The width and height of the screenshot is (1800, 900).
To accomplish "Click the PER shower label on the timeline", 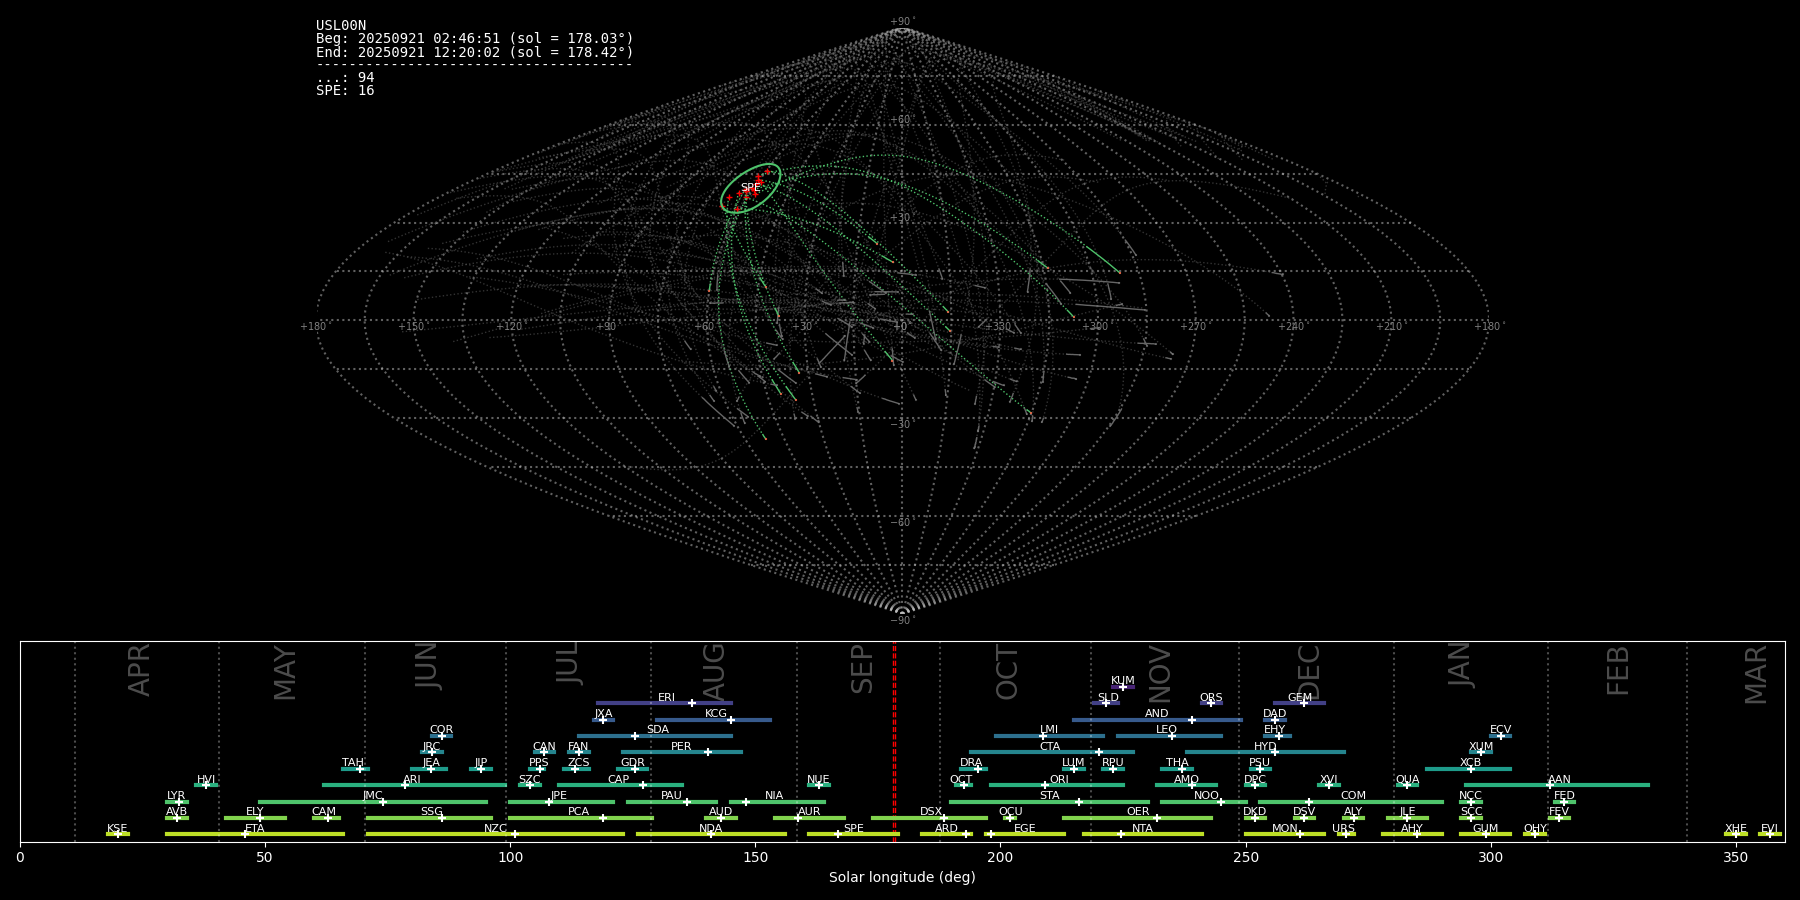I will pyautogui.click(x=681, y=747).
